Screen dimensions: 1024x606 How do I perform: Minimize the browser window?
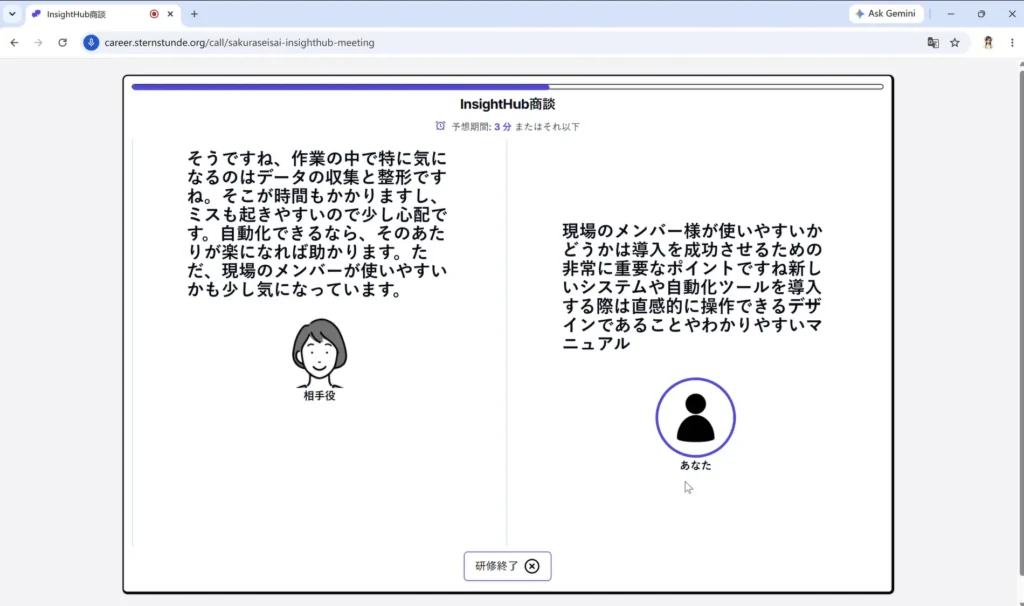(951, 14)
